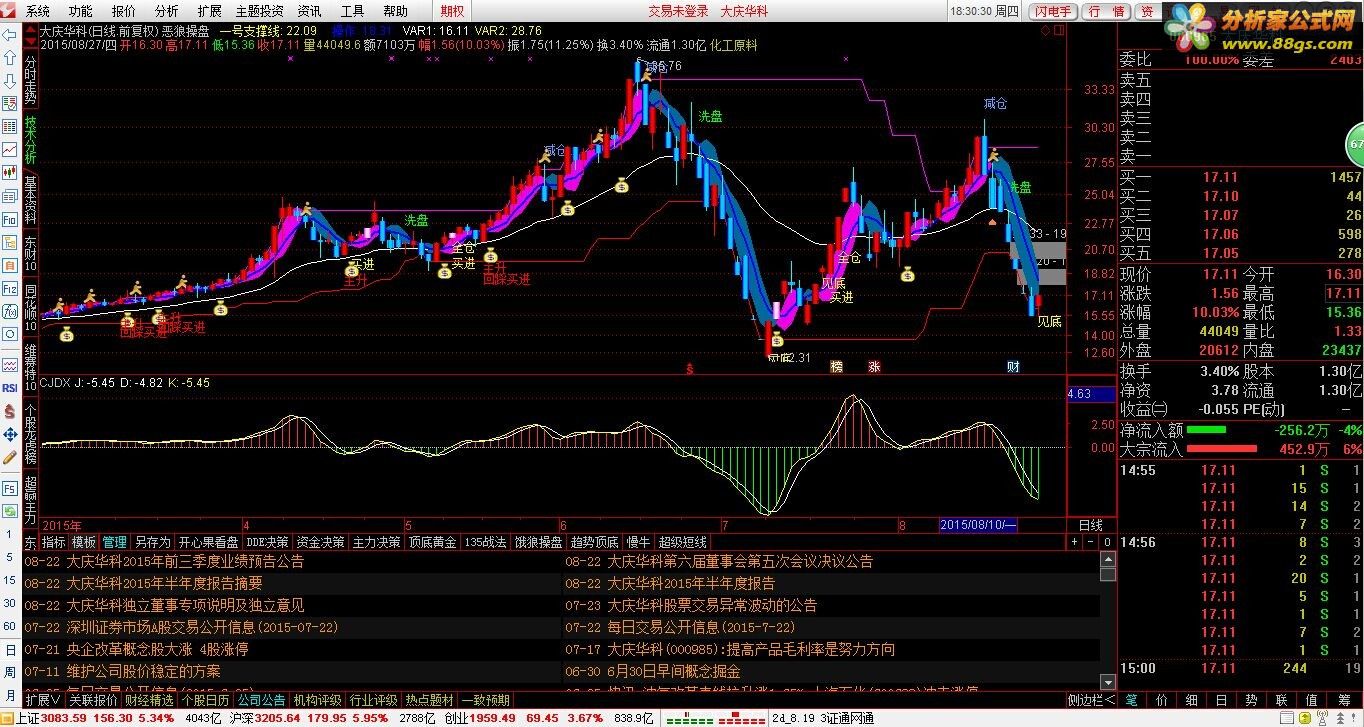Open the RSI indicator icon
The height and width of the screenshot is (727, 1364).
[9, 387]
